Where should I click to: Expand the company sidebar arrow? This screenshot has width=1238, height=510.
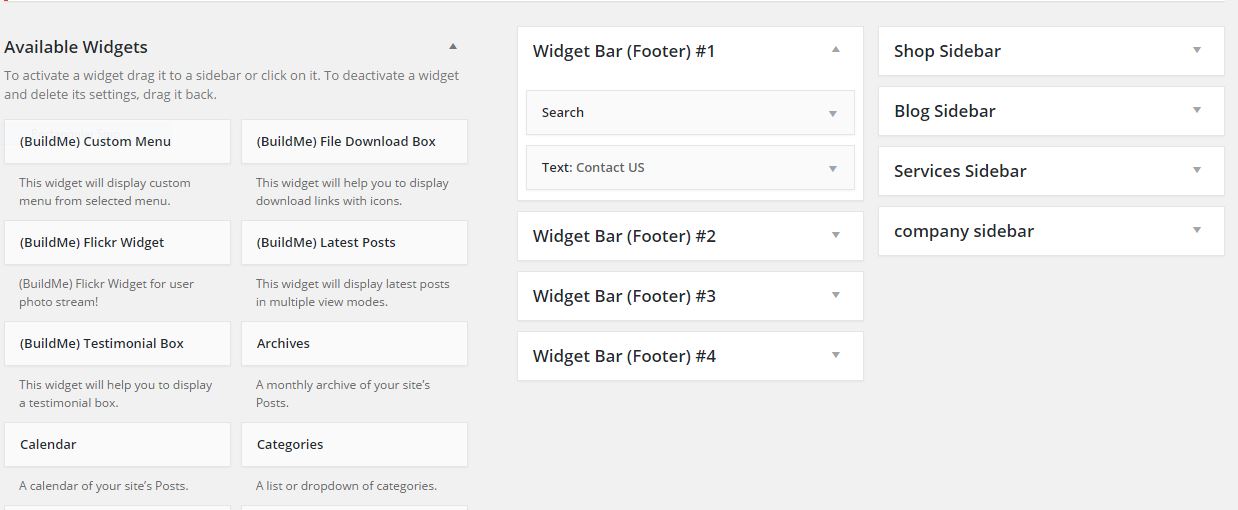point(1197,230)
